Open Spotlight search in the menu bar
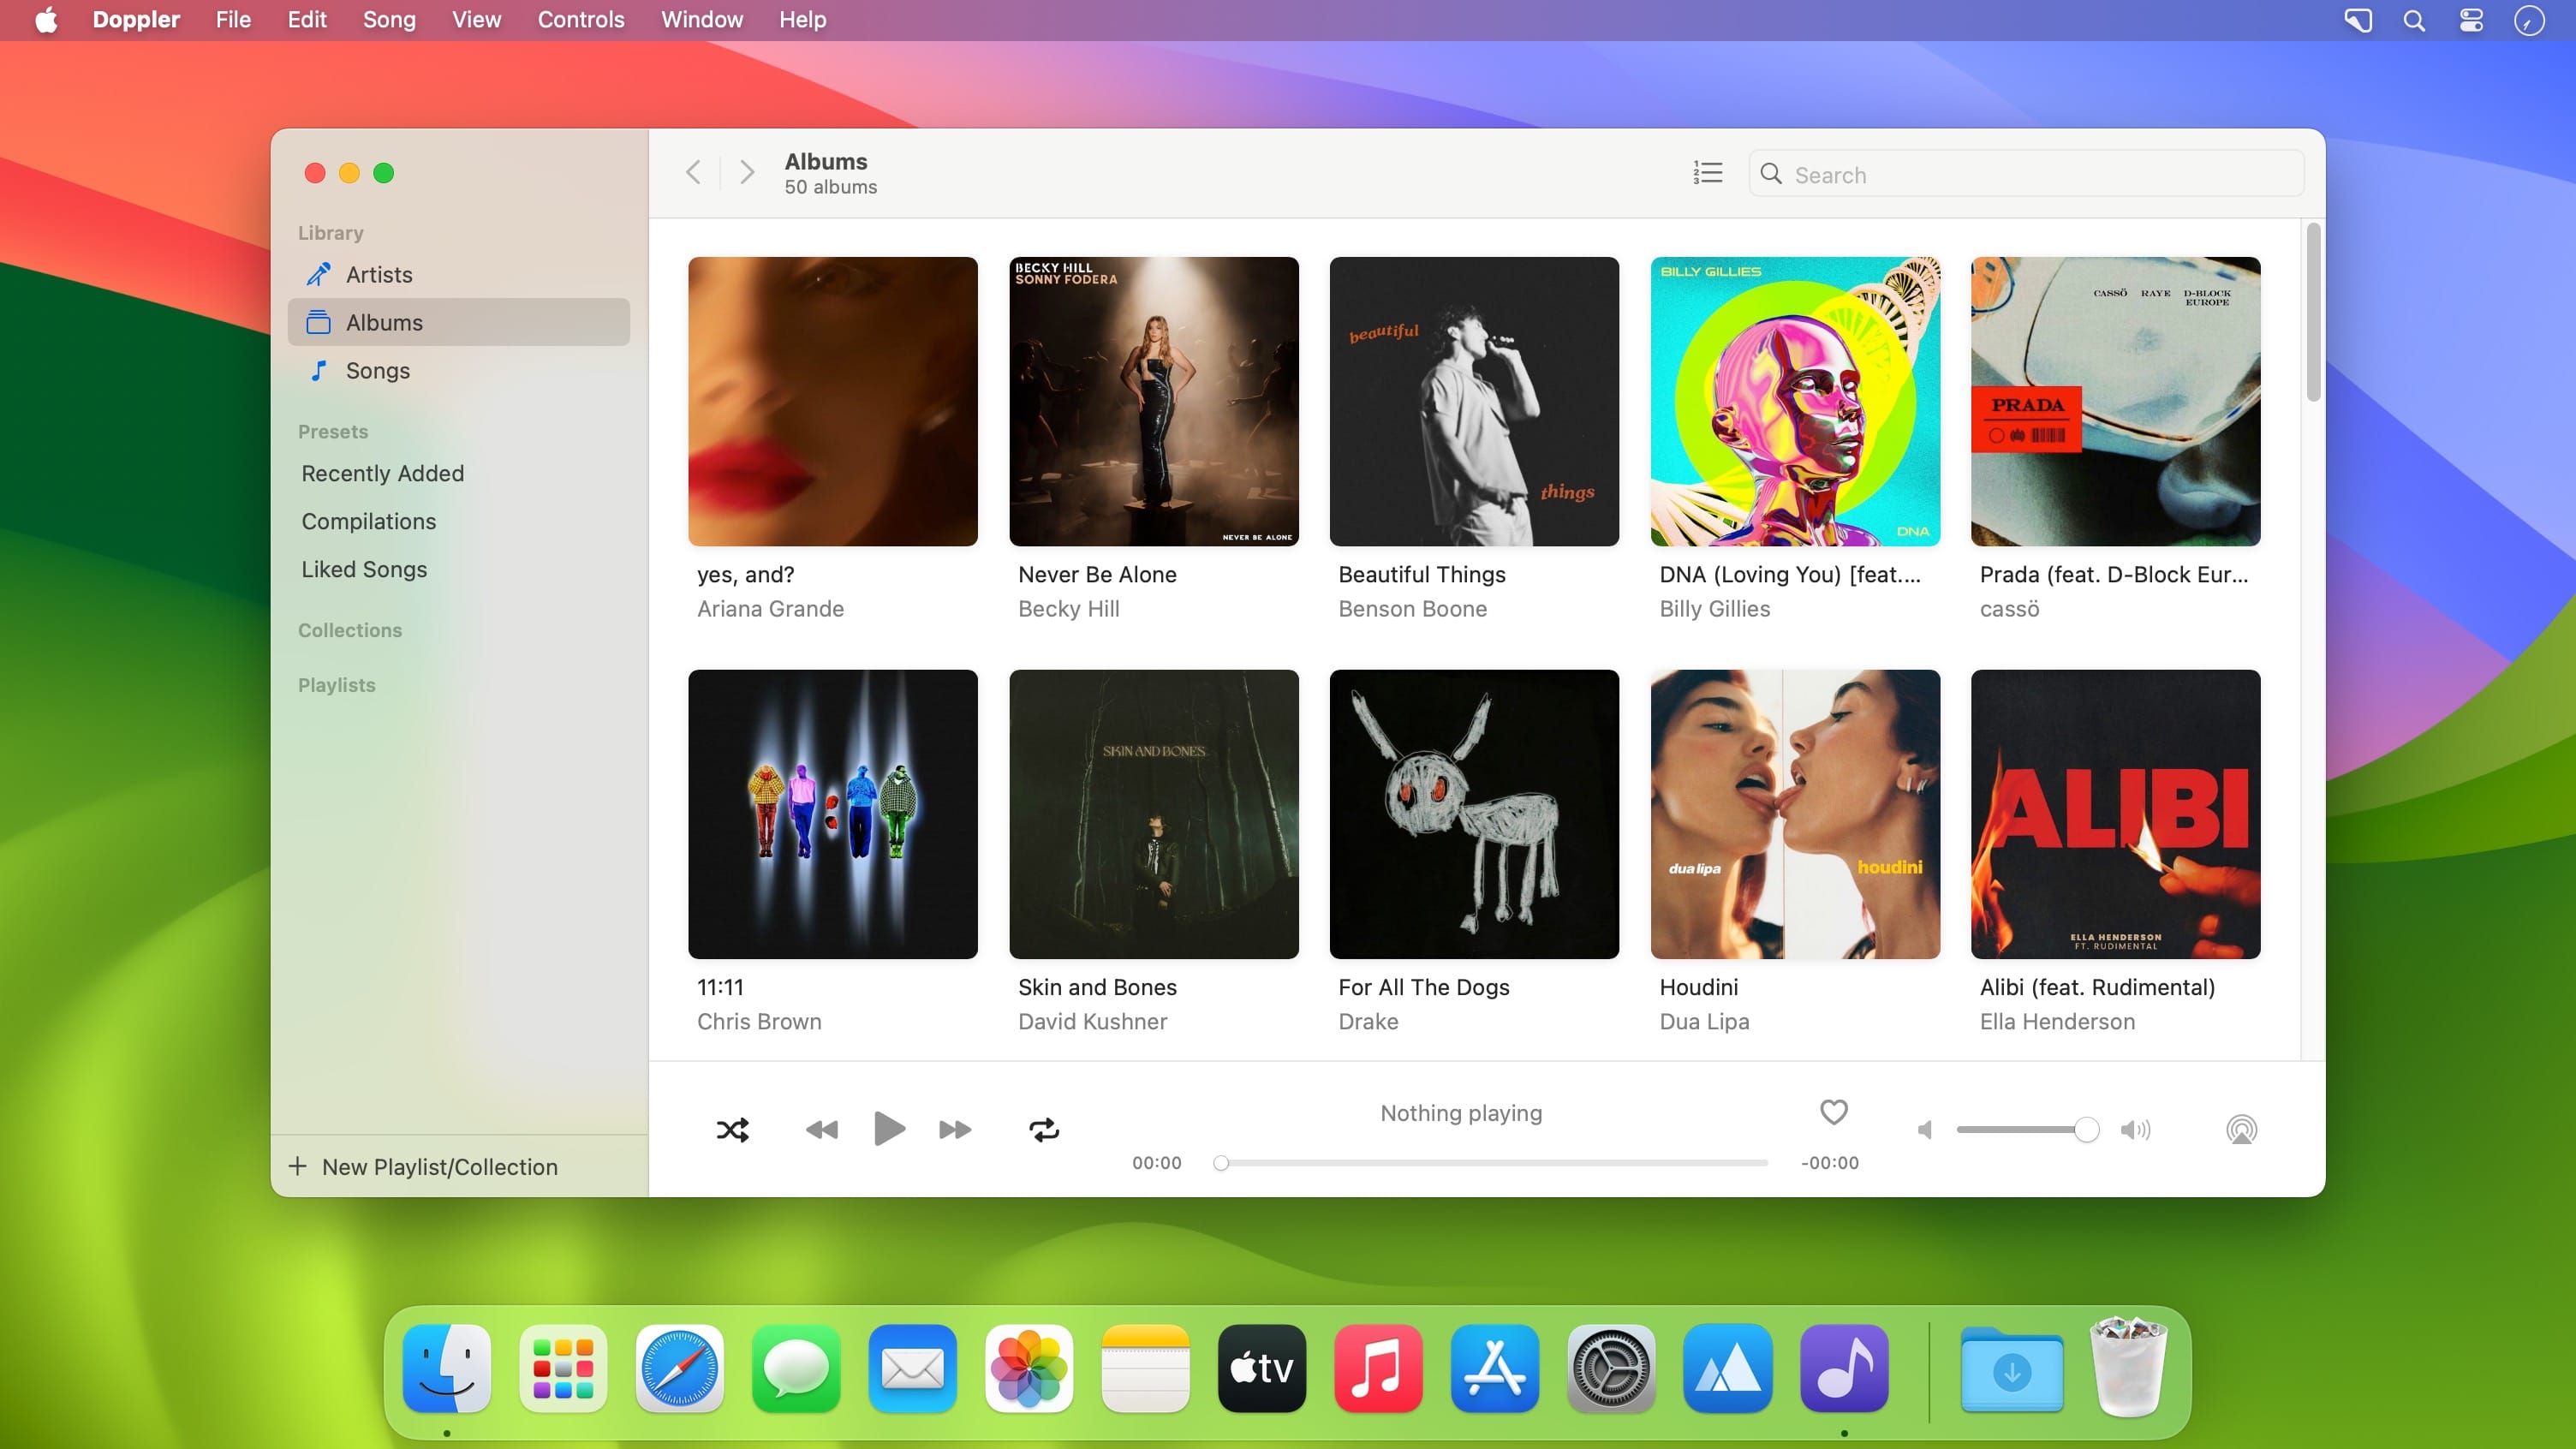 (x=2413, y=20)
